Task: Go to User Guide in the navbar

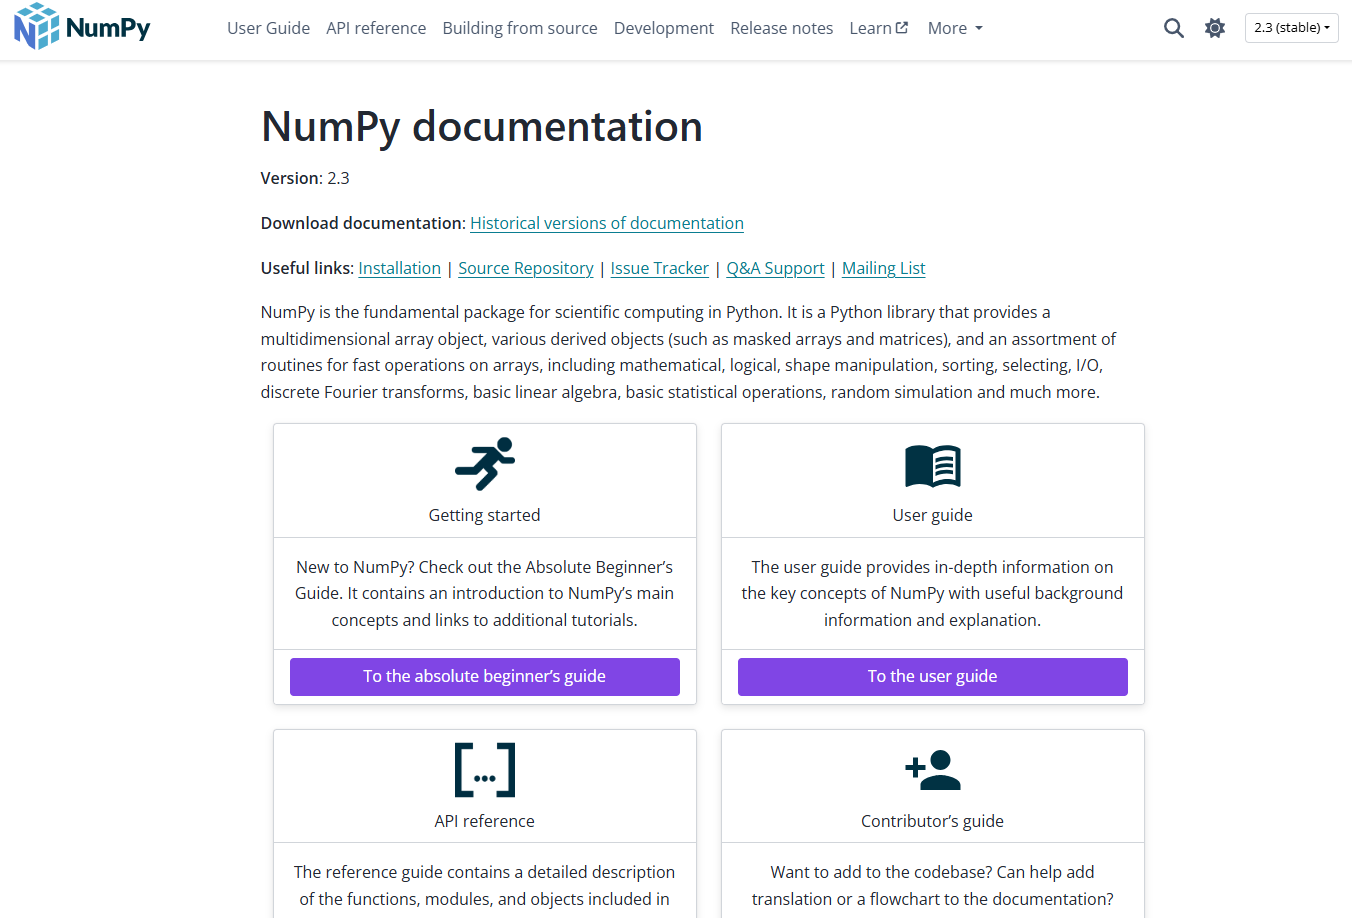Action: point(268,28)
